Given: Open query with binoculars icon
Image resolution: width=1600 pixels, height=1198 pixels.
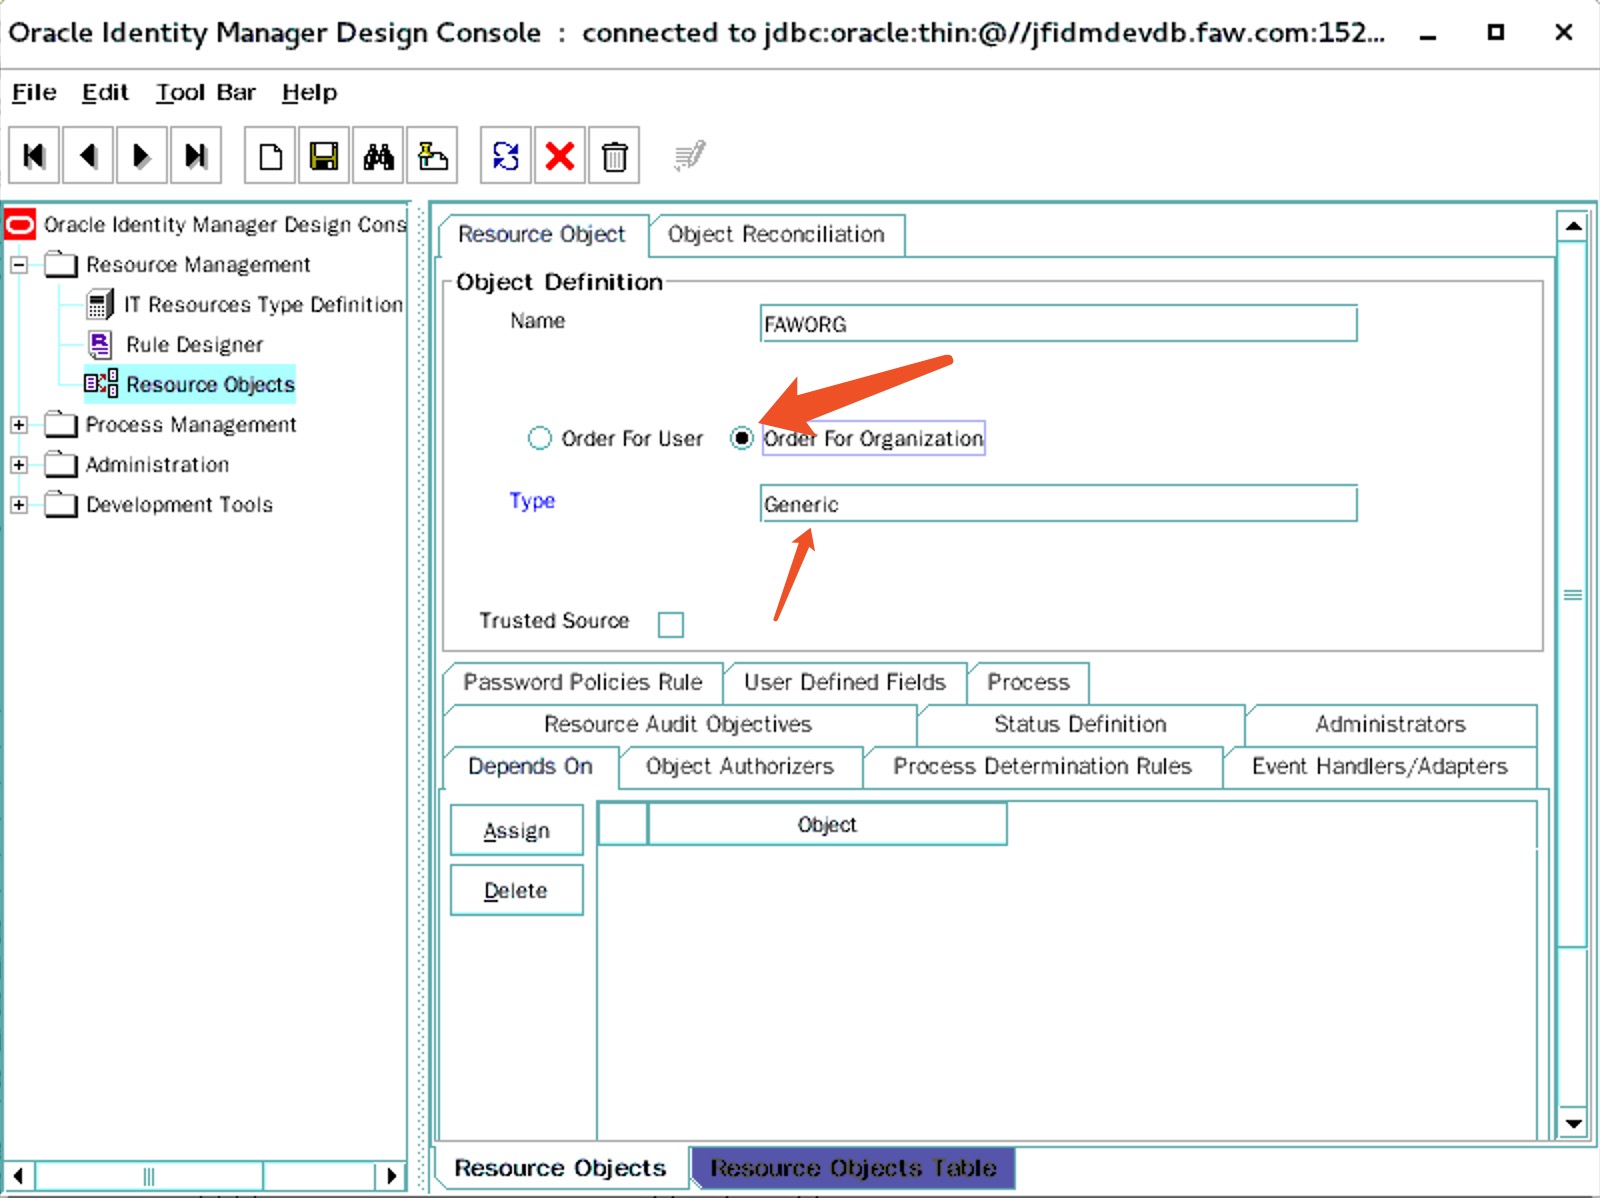Looking at the screenshot, I should click(x=378, y=156).
